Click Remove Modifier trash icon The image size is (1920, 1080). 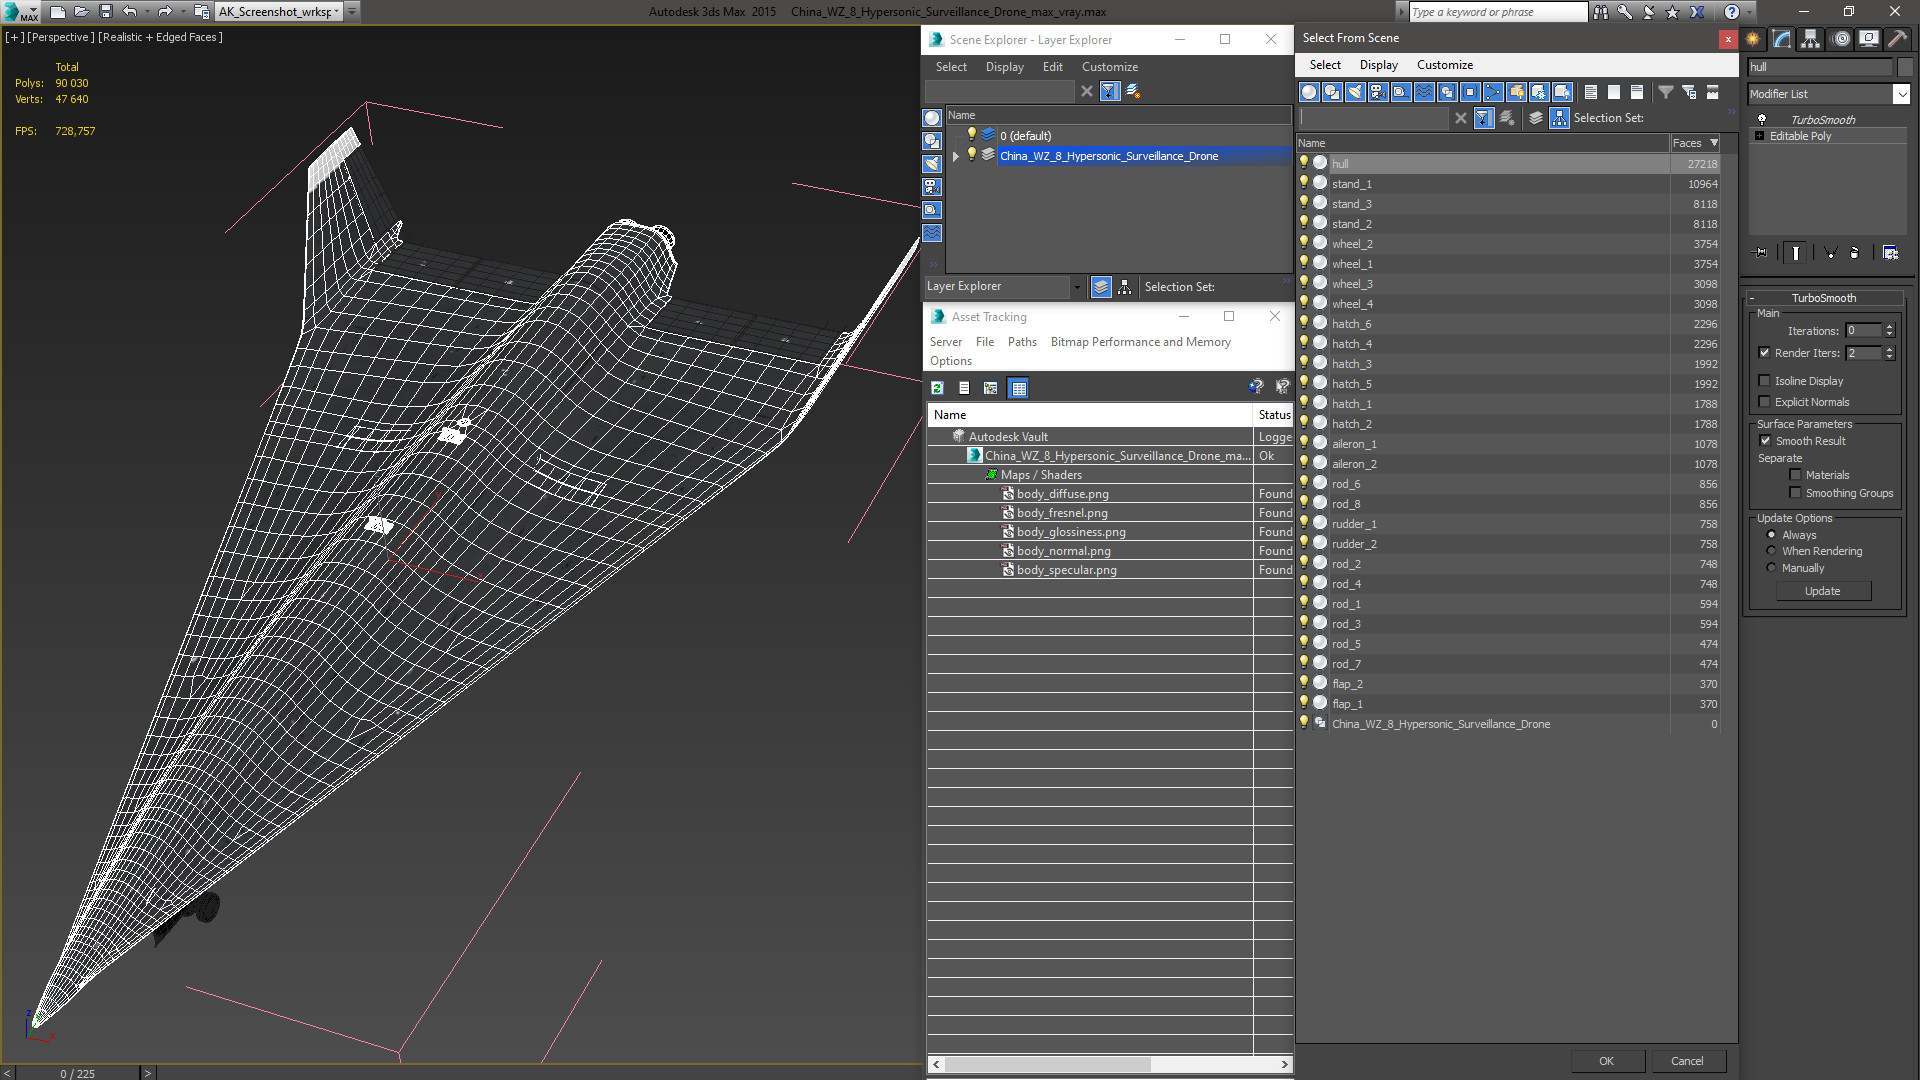1855,253
